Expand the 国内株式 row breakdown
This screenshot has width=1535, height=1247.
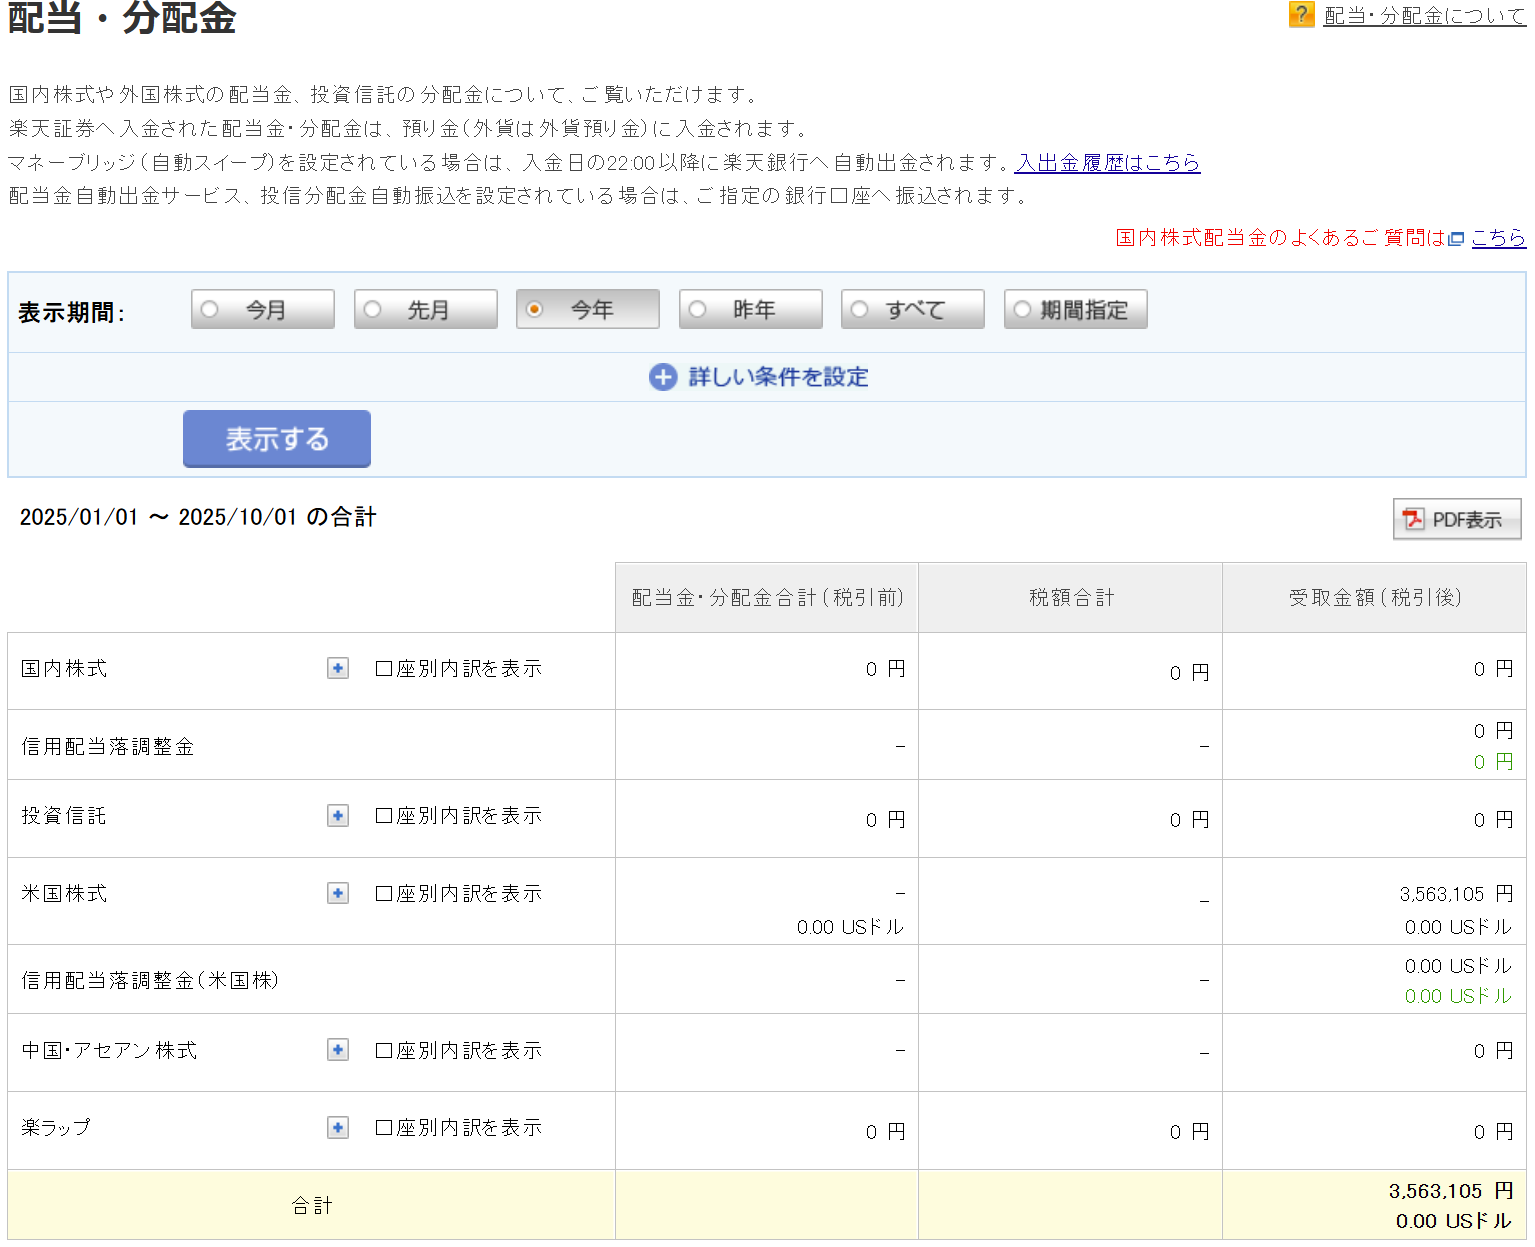coord(338,668)
